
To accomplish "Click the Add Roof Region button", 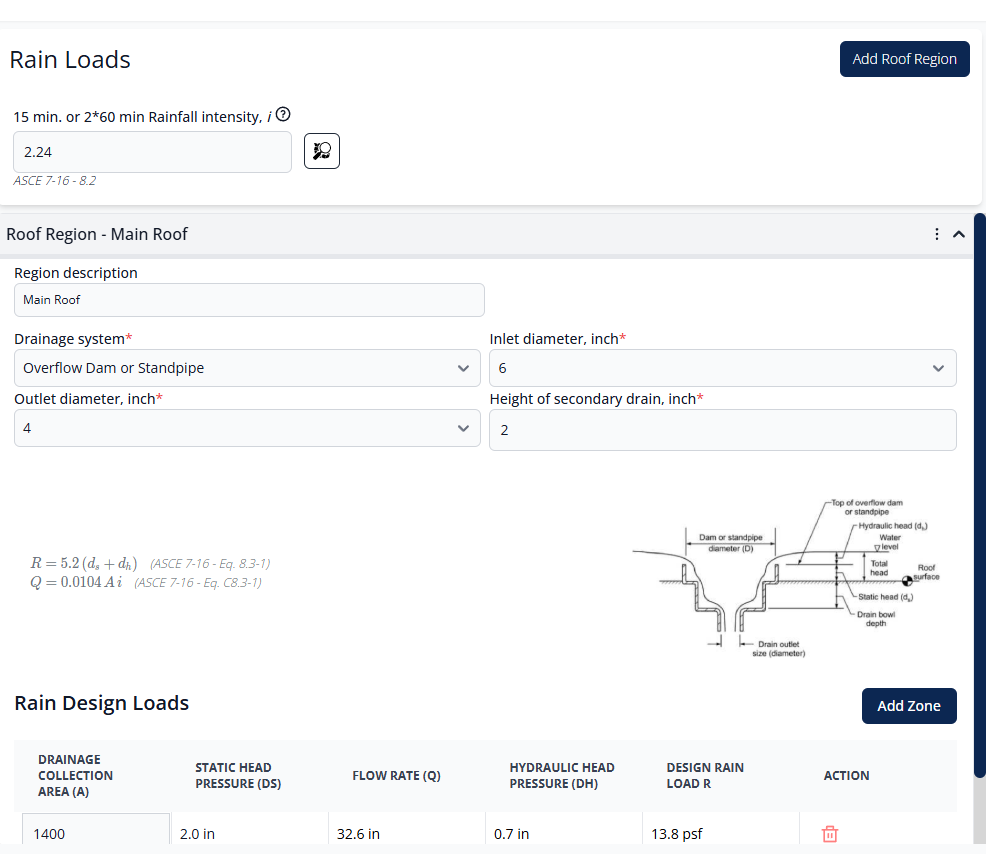I will point(904,59).
